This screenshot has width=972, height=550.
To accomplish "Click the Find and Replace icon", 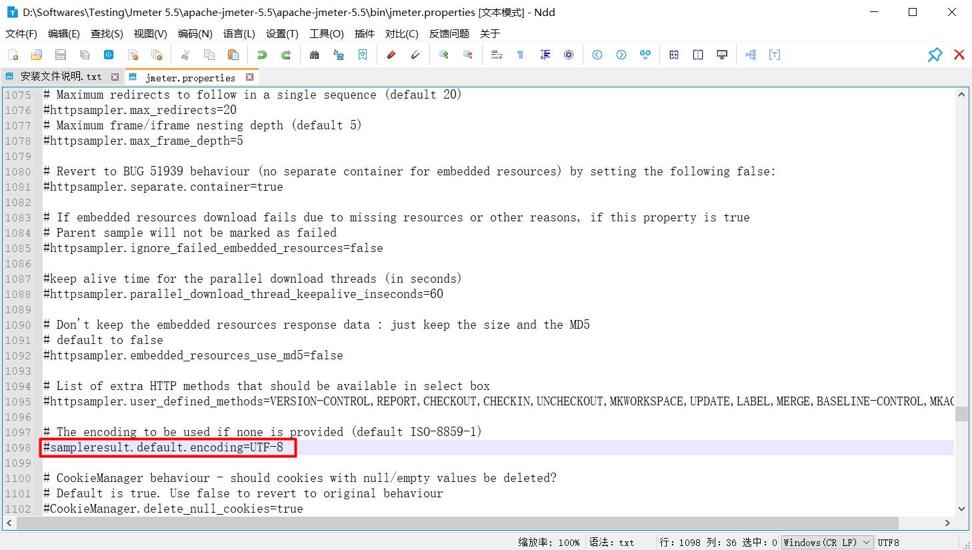I will point(338,55).
